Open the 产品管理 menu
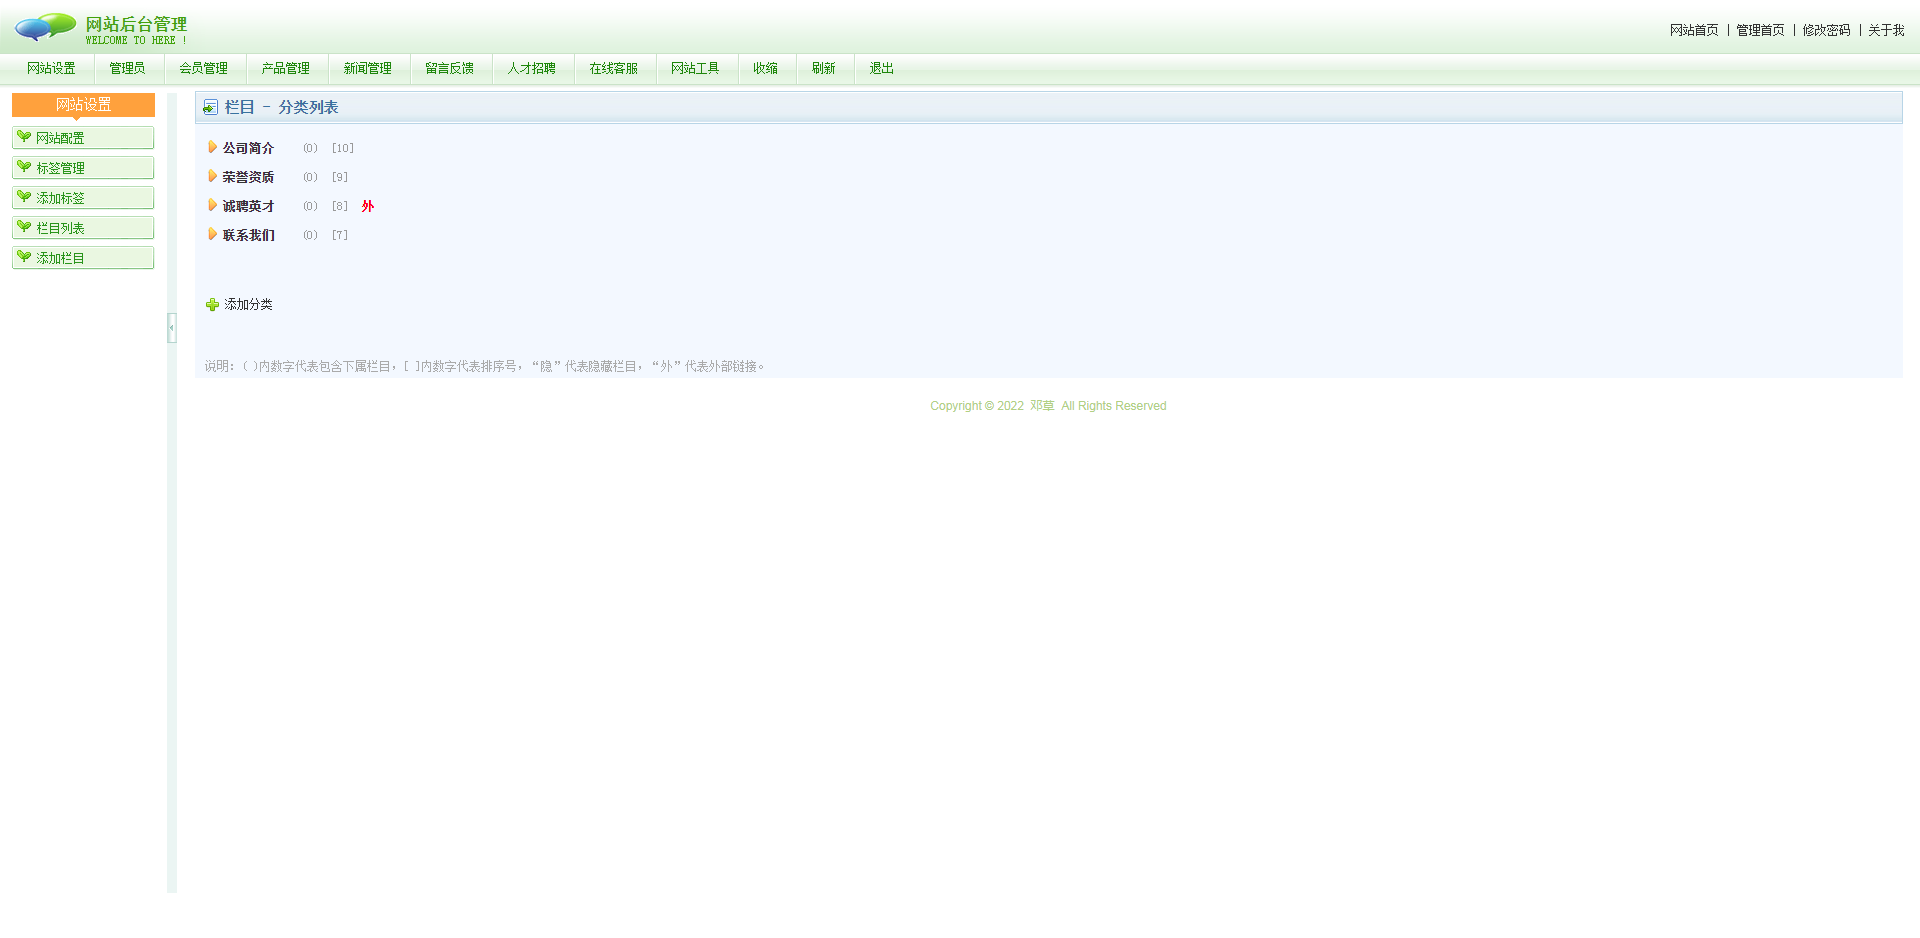The image size is (1920, 938). tap(286, 68)
